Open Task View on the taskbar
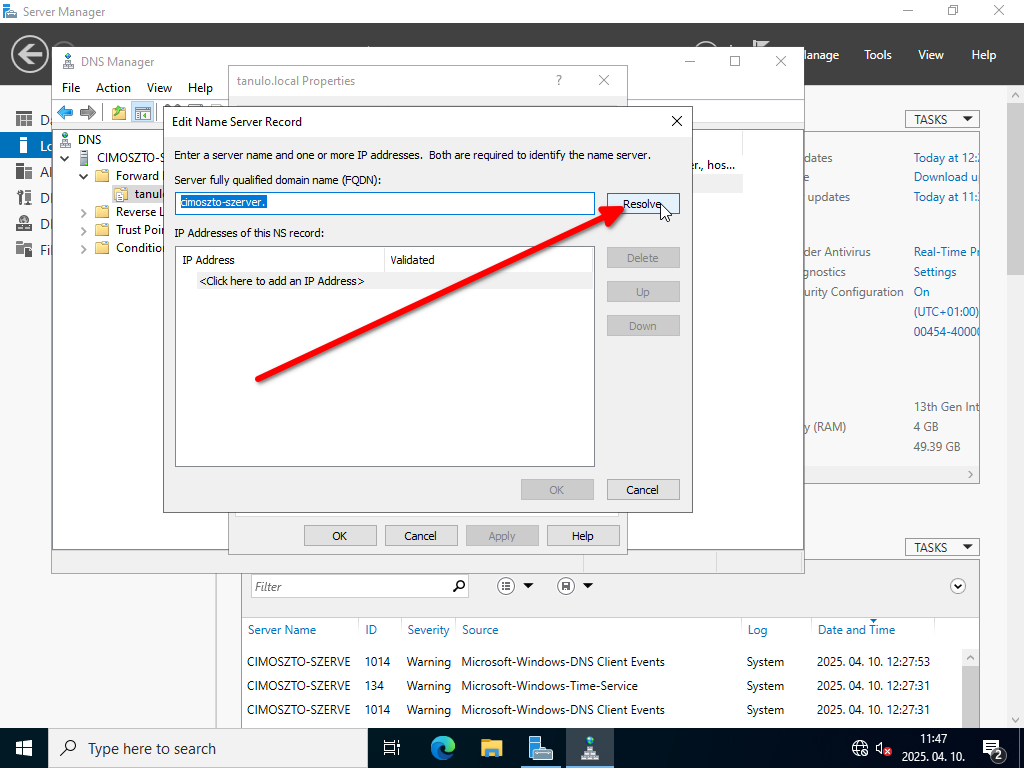This screenshot has width=1024, height=768. pyautogui.click(x=392, y=748)
